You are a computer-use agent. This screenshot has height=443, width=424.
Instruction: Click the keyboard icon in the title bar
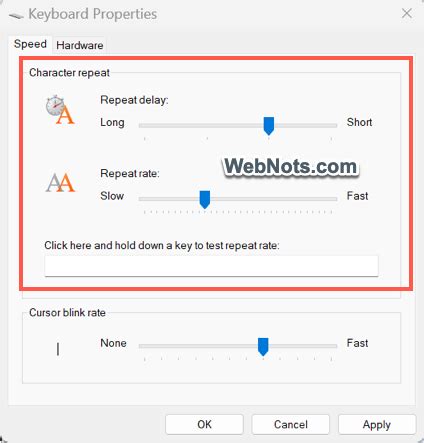point(16,15)
